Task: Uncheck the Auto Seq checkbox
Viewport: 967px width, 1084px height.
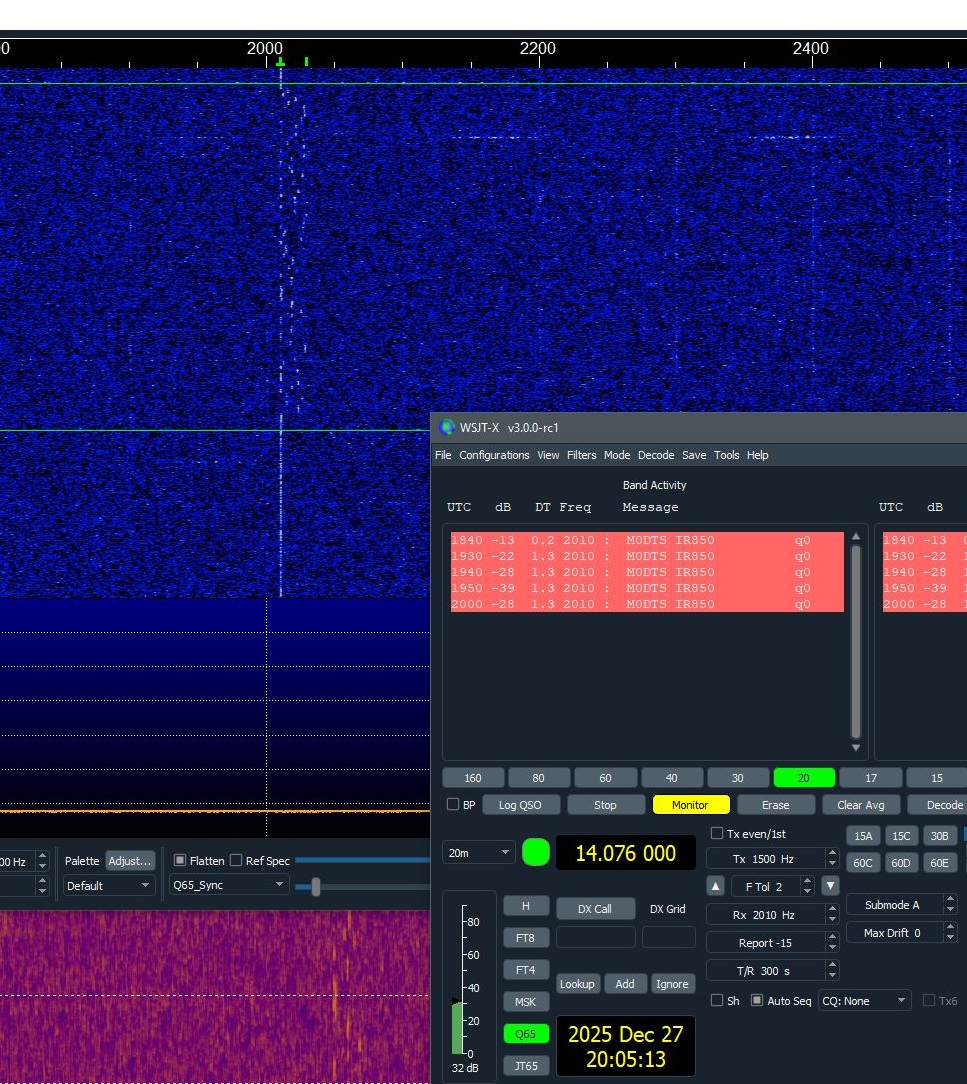Action: (x=757, y=1001)
